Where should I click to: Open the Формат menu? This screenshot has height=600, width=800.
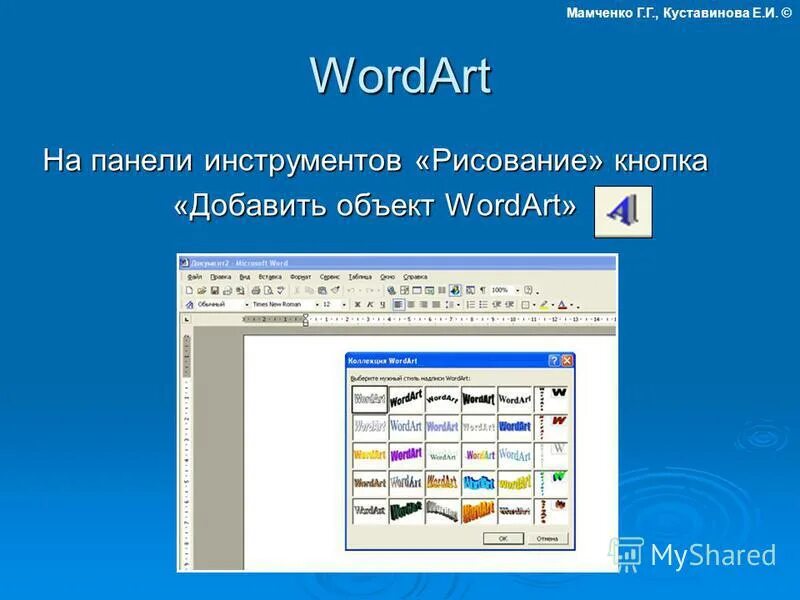301,277
